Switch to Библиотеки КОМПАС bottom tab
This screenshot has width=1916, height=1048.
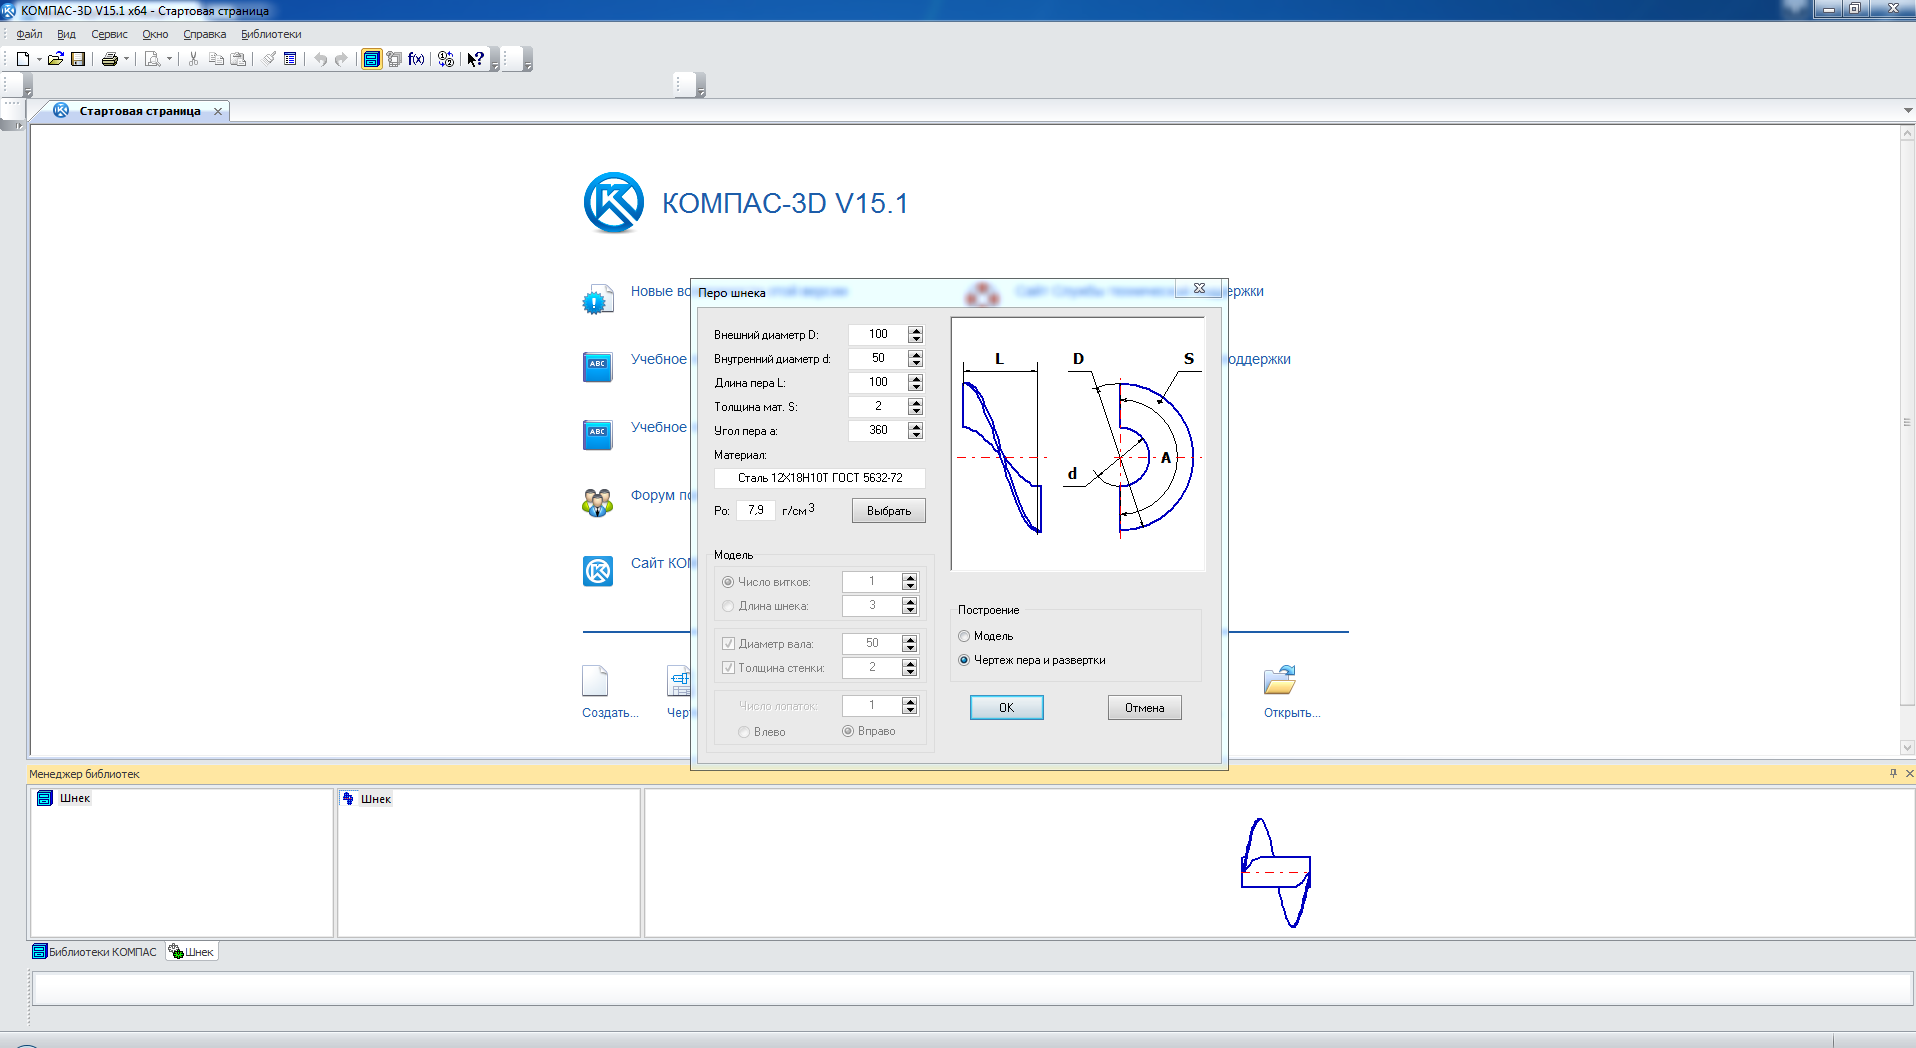tap(95, 952)
